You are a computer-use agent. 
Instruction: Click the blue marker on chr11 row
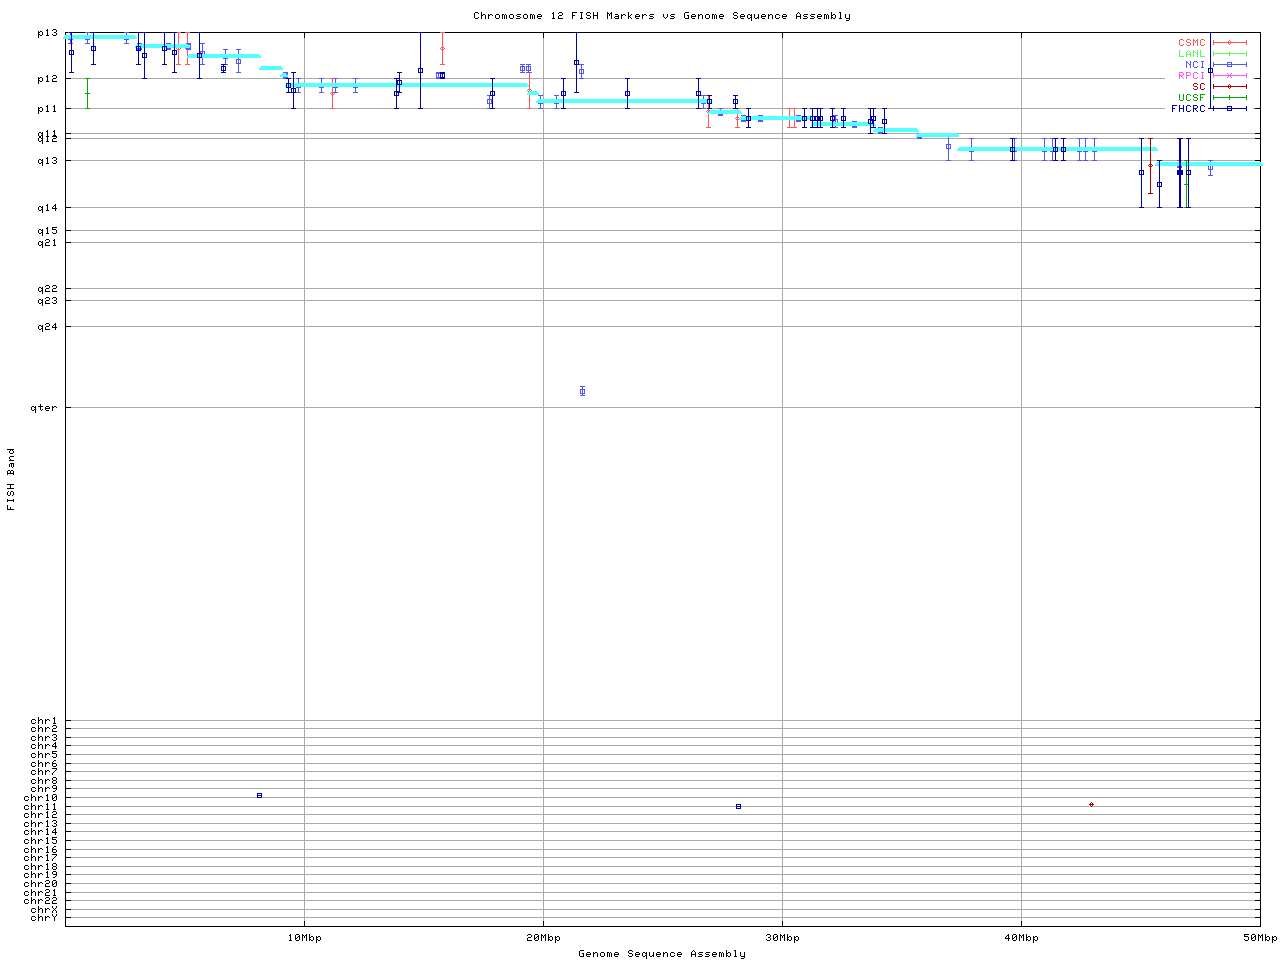738,806
